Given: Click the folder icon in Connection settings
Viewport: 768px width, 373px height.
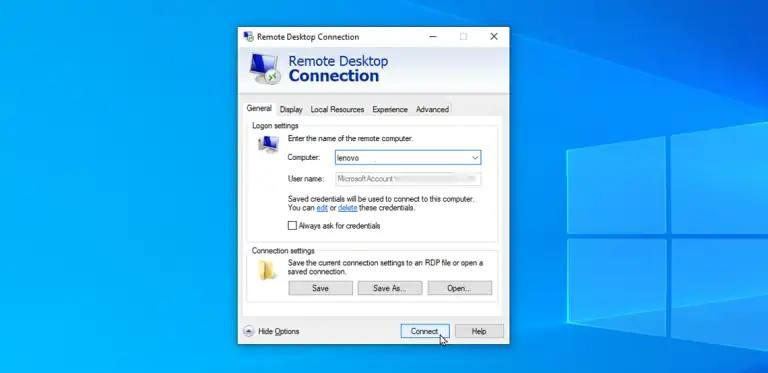Looking at the screenshot, I should point(267,270).
